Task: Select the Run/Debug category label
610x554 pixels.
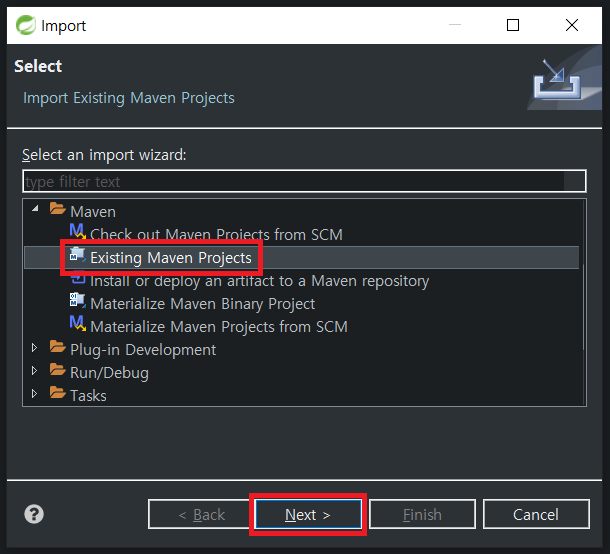Action: (x=109, y=372)
